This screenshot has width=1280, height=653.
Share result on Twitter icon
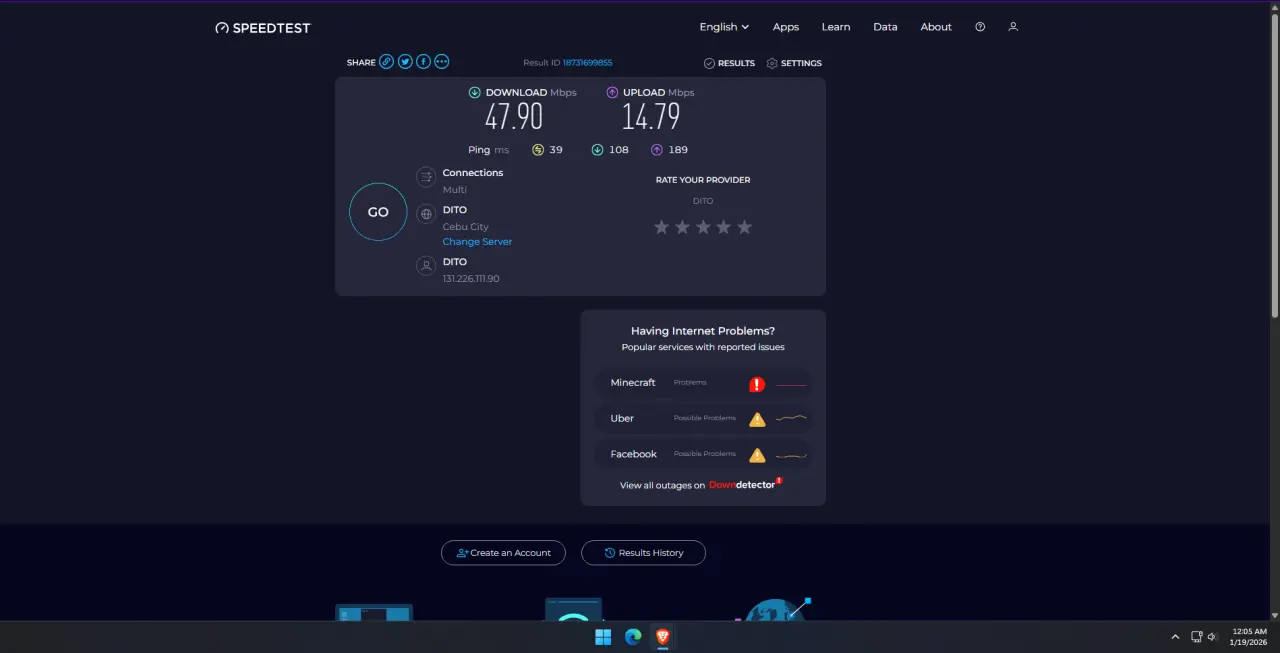(x=405, y=62)
